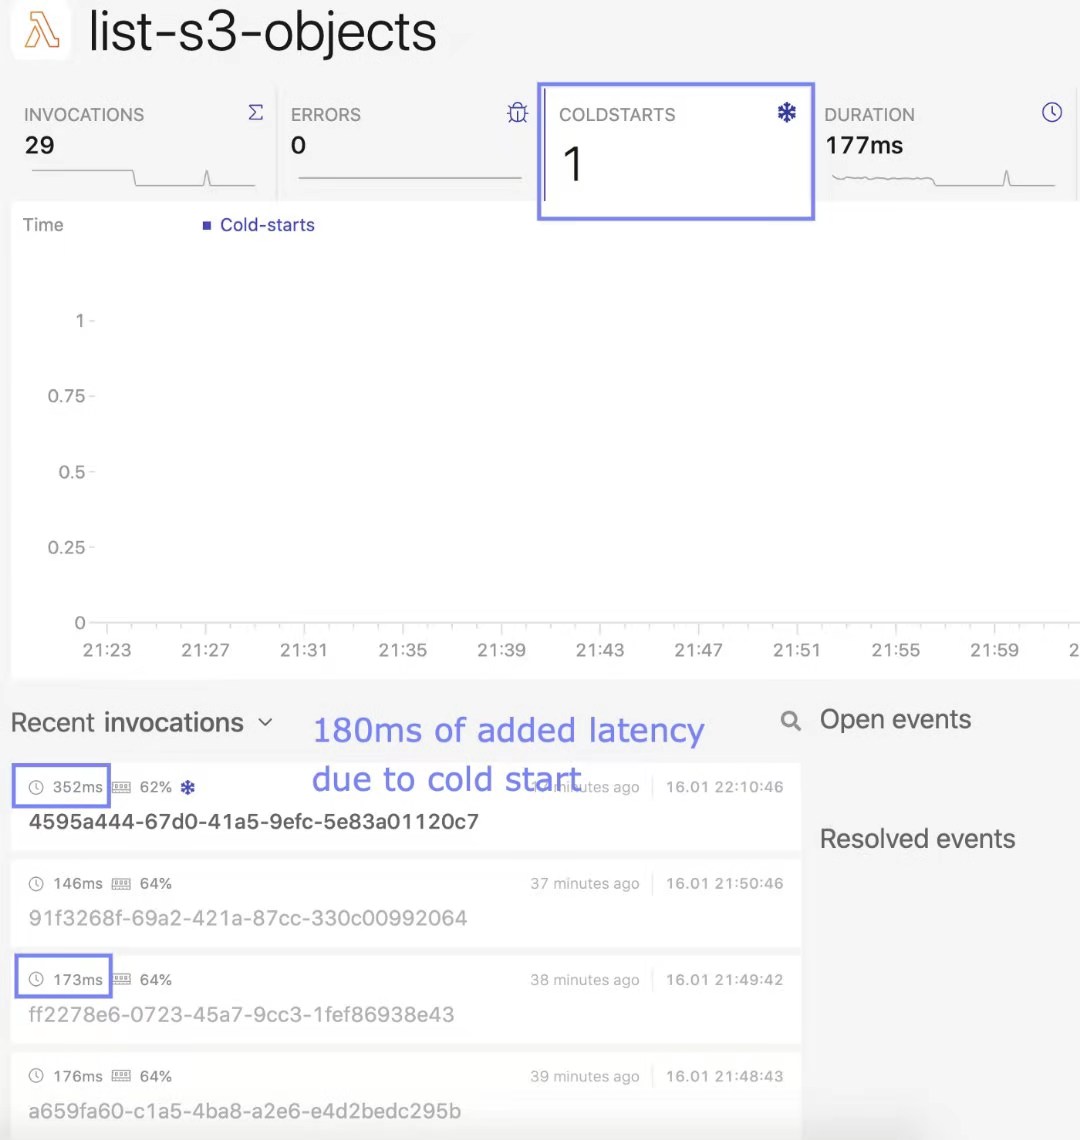Click the 29 invocations metric value
This screenshot has width=1080, height=1140.
(39, 145)
